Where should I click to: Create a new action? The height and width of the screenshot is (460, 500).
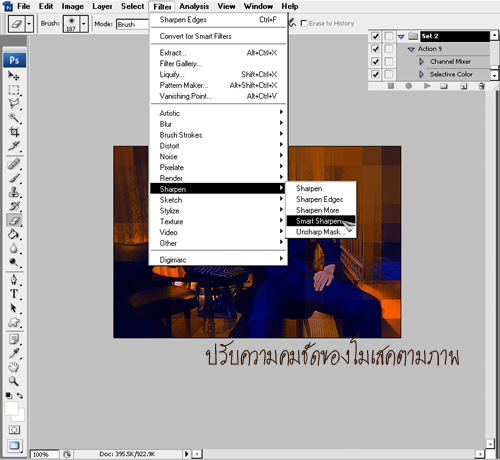pos(463,86)
